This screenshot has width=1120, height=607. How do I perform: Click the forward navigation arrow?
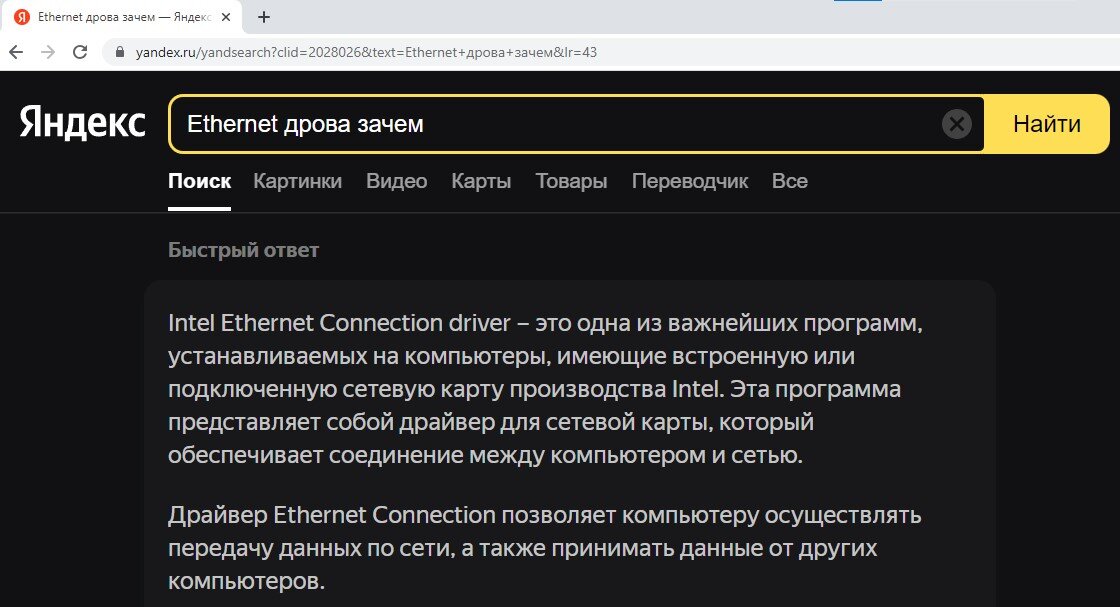point(49,51)
